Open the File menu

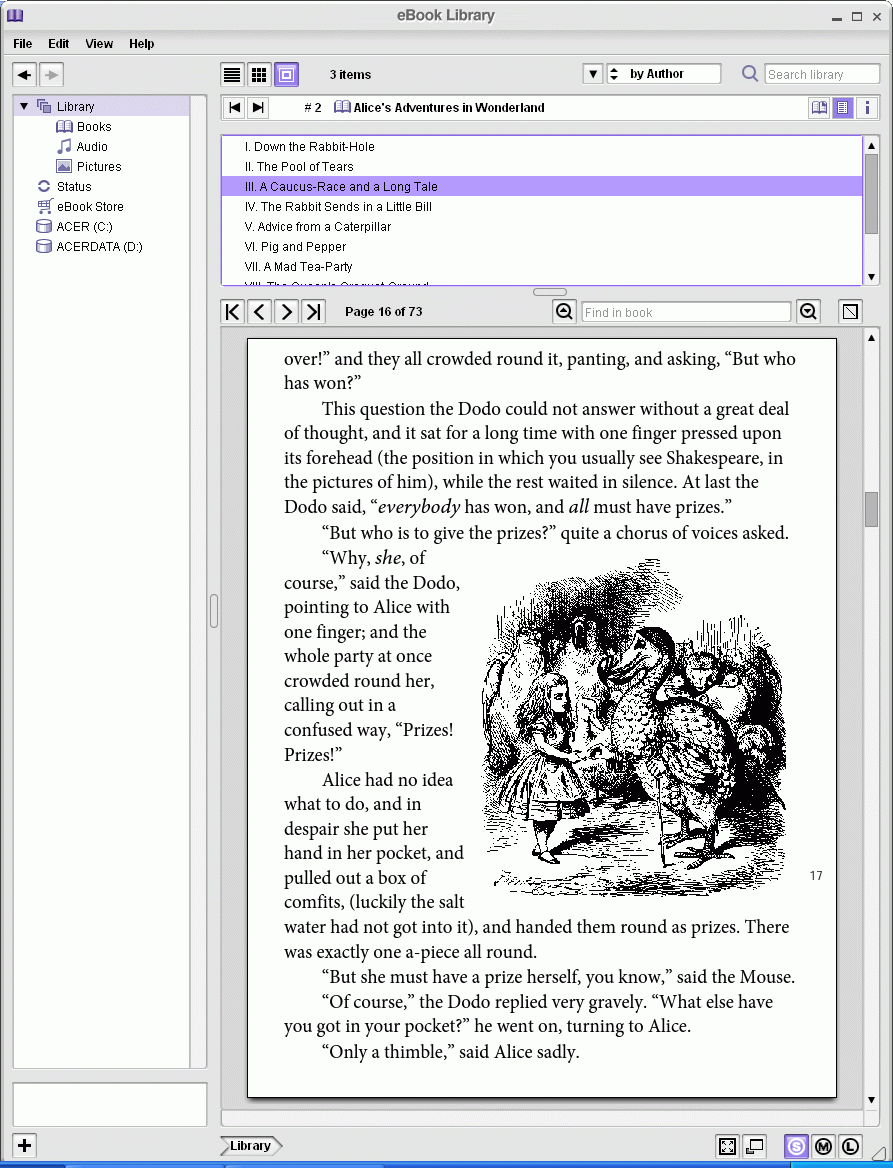[22, 44]
